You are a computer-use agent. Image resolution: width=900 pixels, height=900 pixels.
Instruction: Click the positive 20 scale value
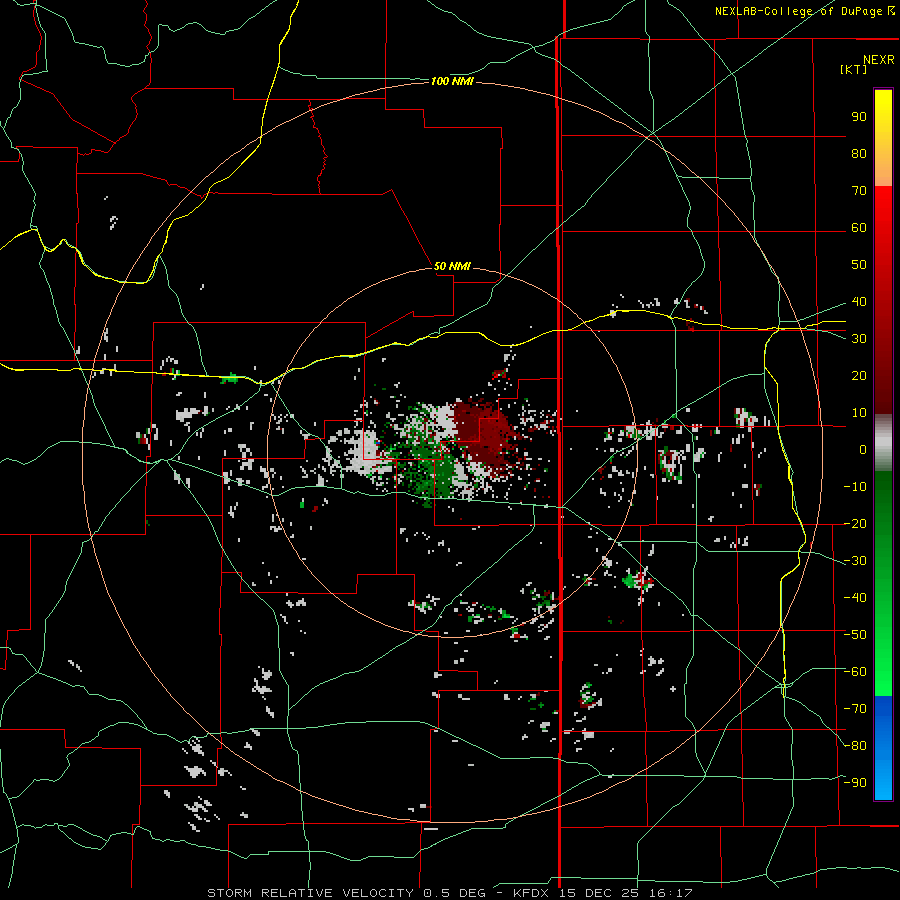(x=859, y=376)
